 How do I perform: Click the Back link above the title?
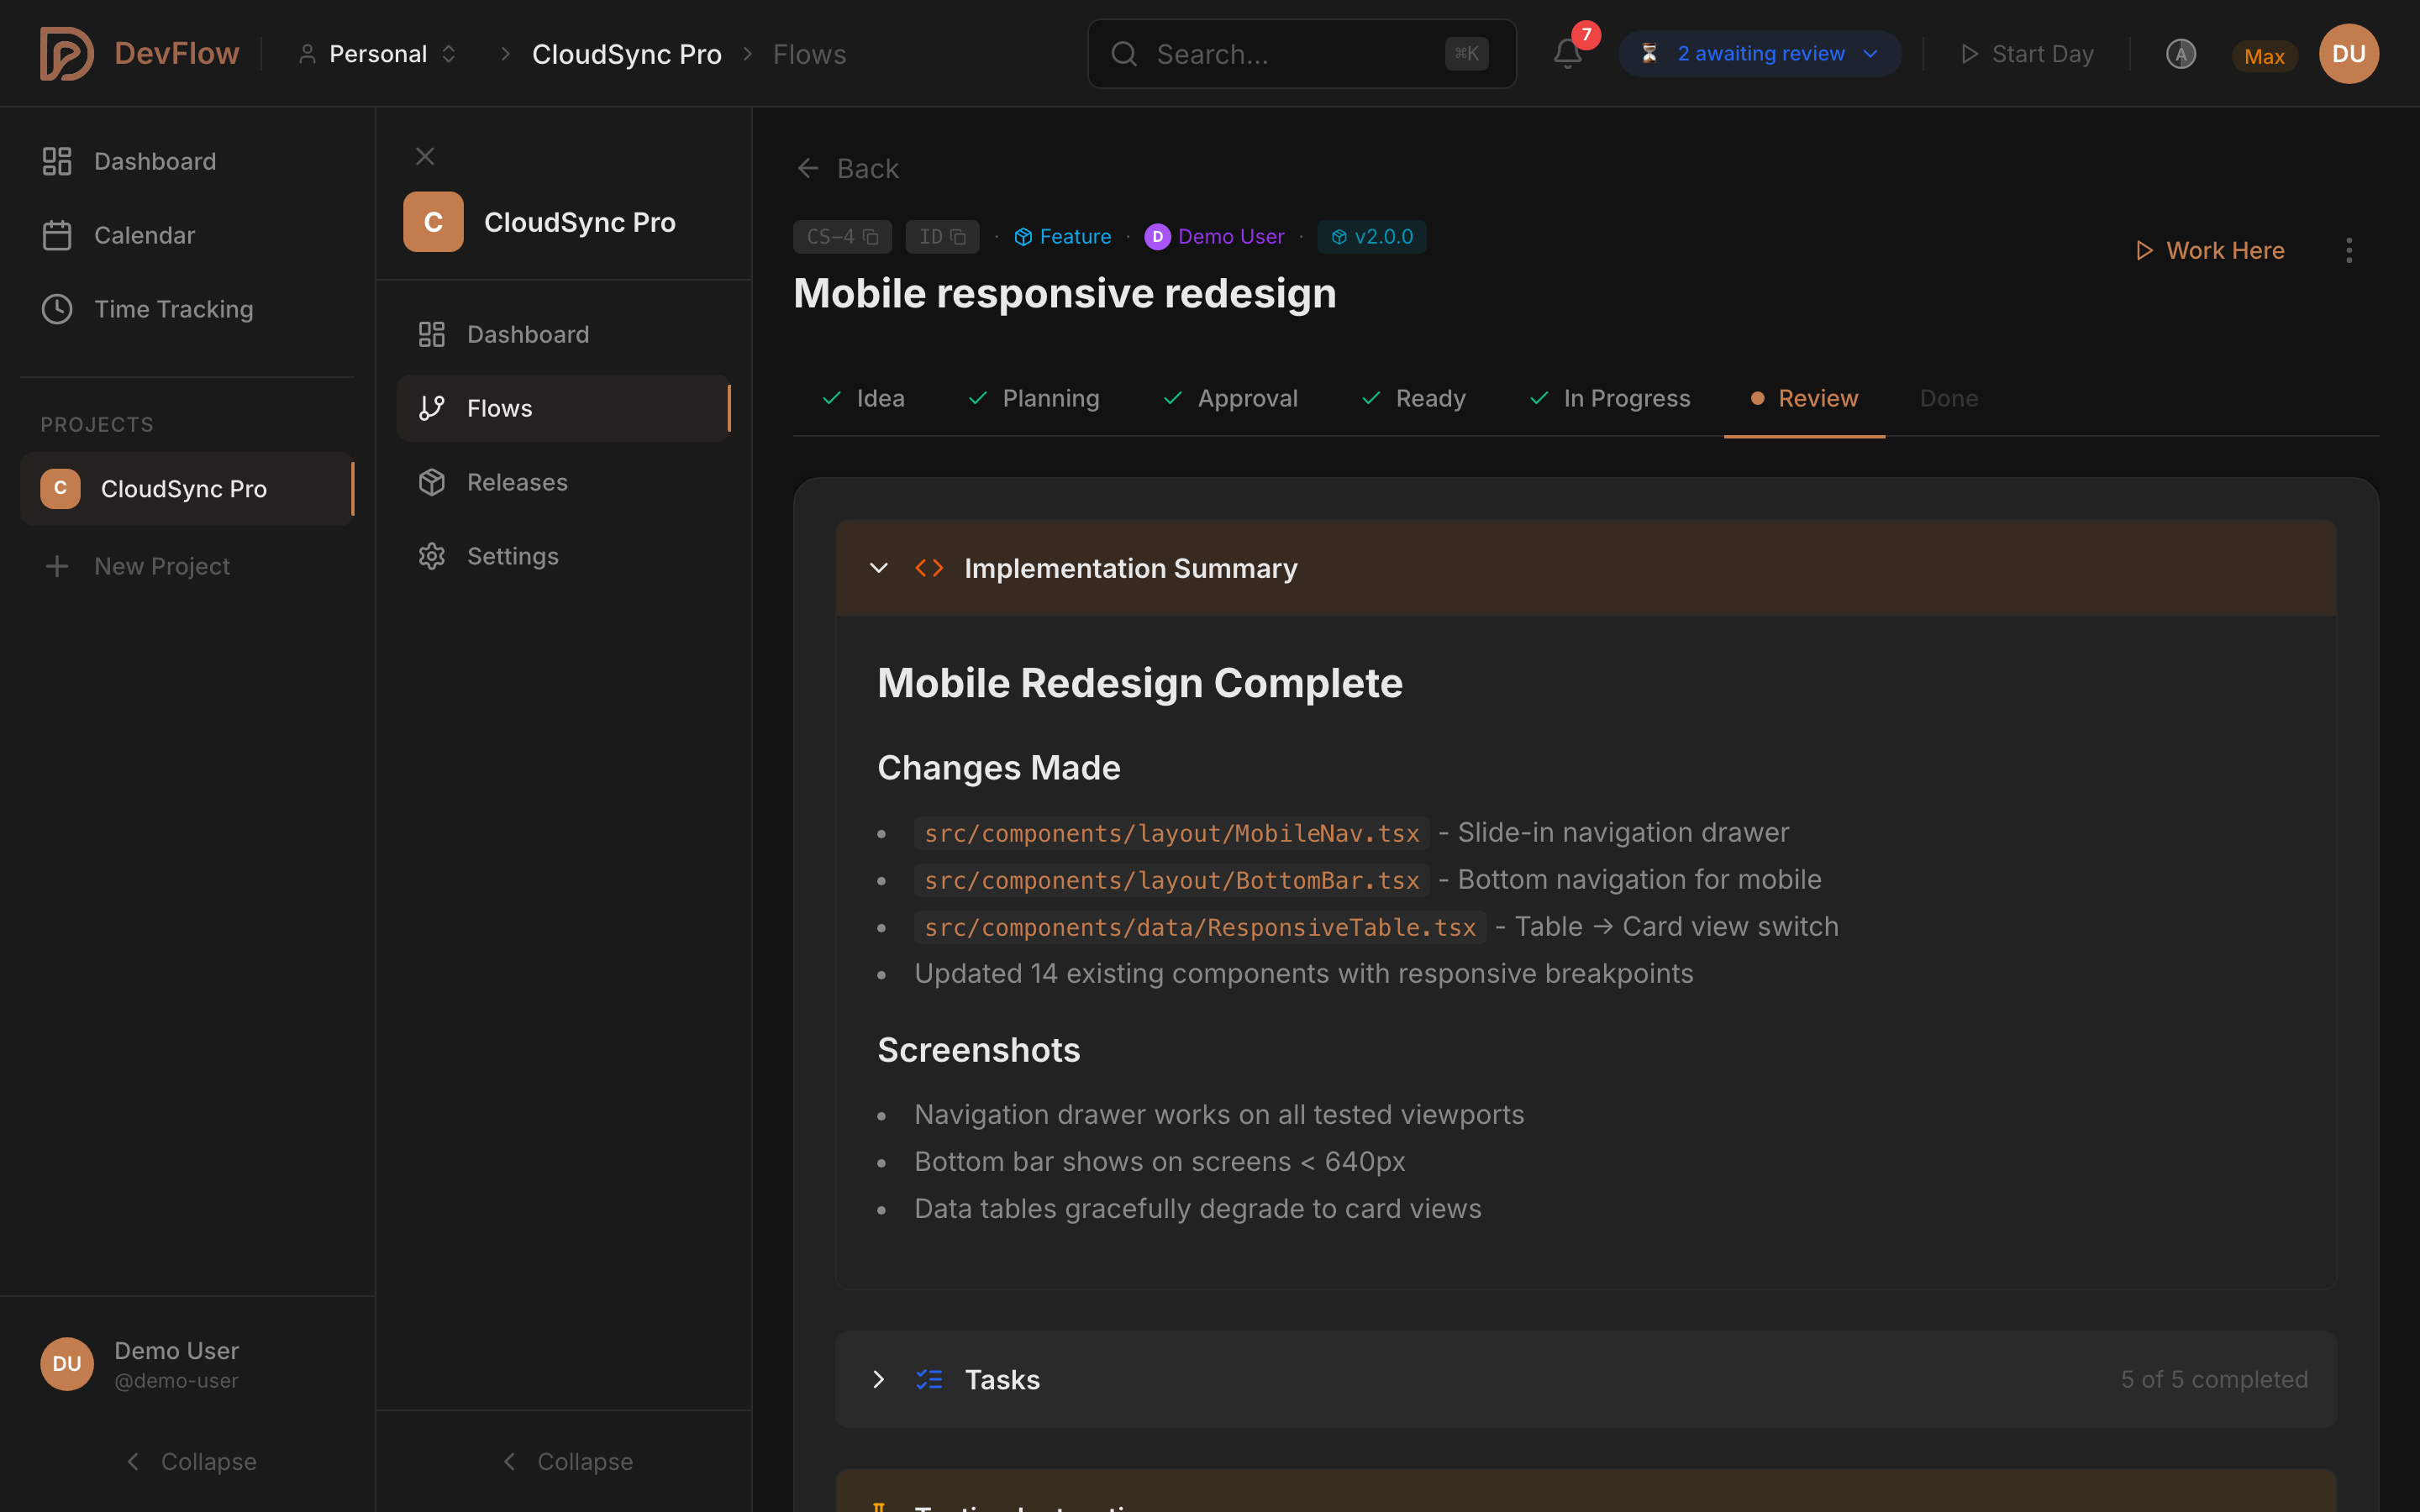[x=847, y=168]
